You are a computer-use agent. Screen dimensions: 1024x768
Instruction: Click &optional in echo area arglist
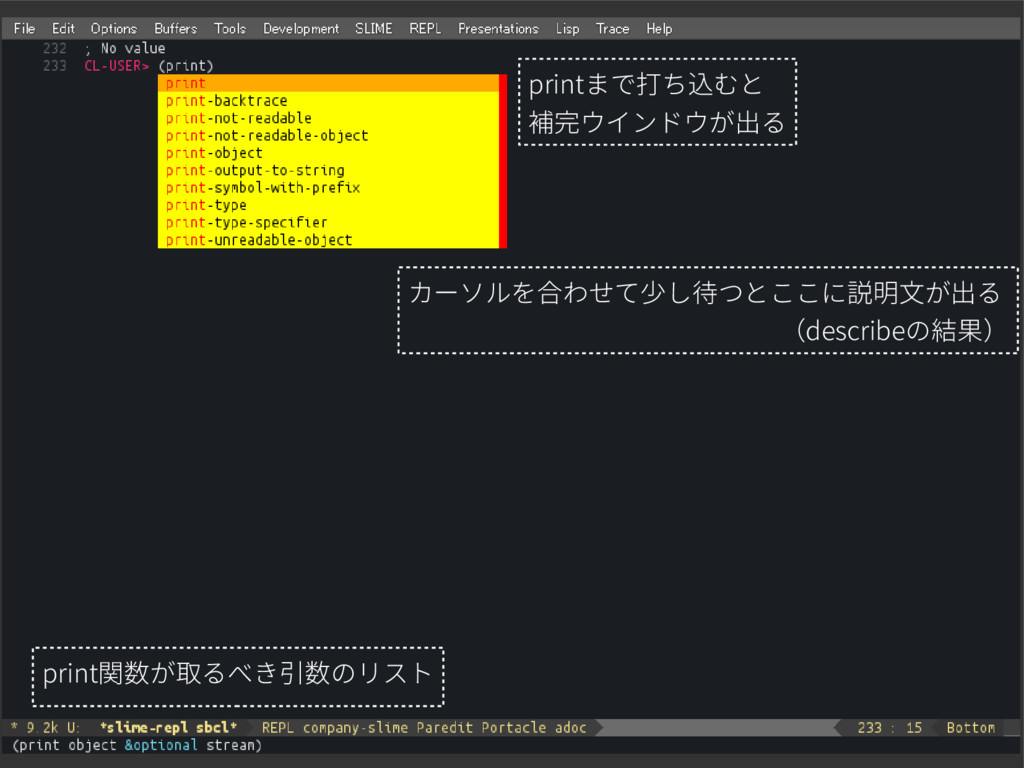(x=161, y=745)
